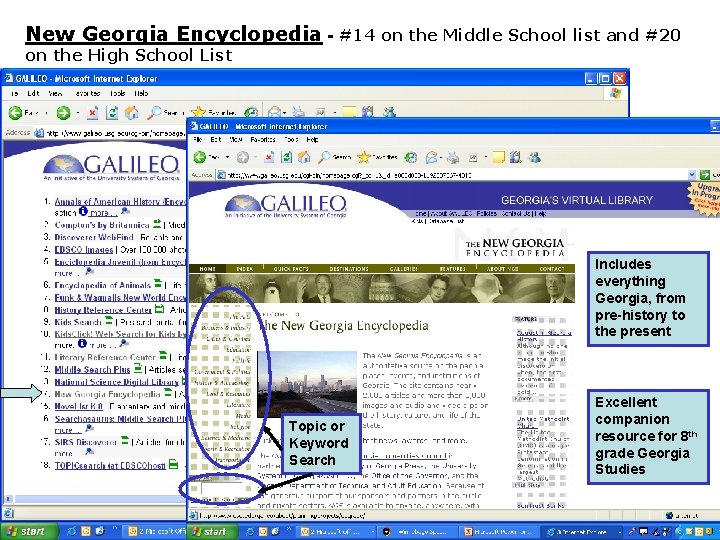
Task: Click Research icon in the front window toolbar
Action: coord(515,158)
